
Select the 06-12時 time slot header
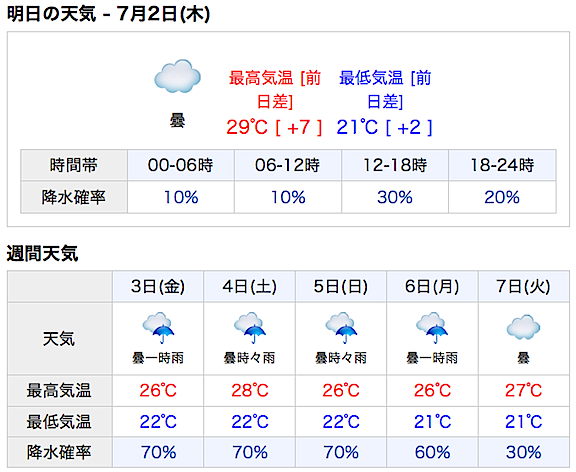[288, 165]
